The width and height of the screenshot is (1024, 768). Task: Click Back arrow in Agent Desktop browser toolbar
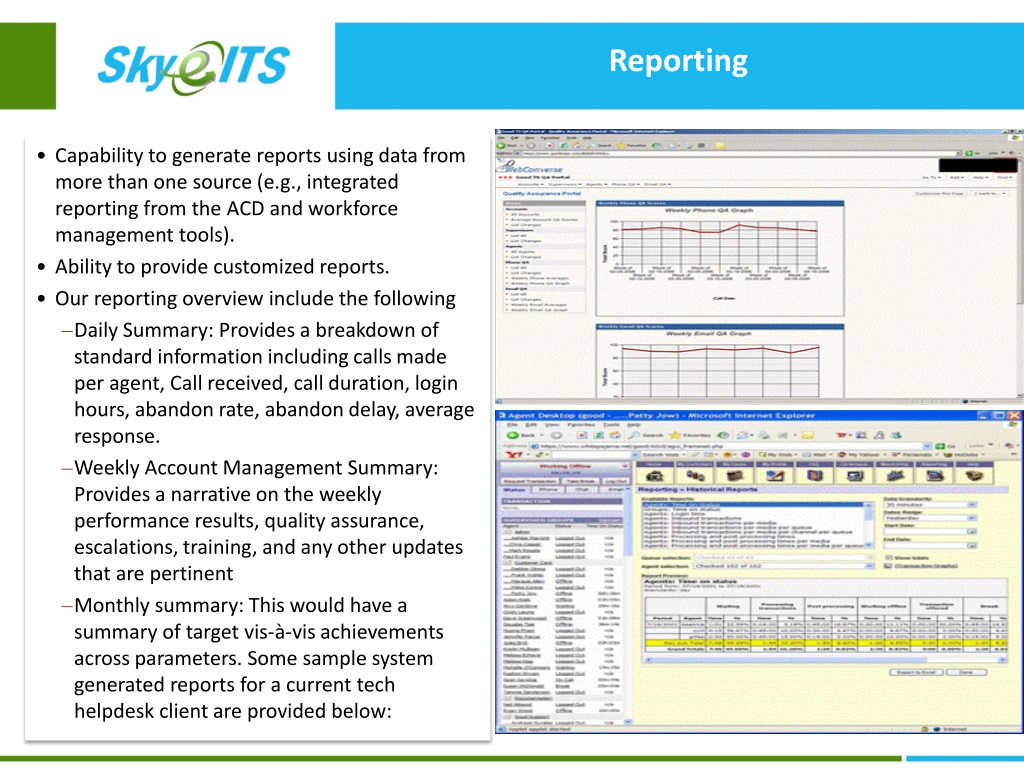tap(513, 435)
